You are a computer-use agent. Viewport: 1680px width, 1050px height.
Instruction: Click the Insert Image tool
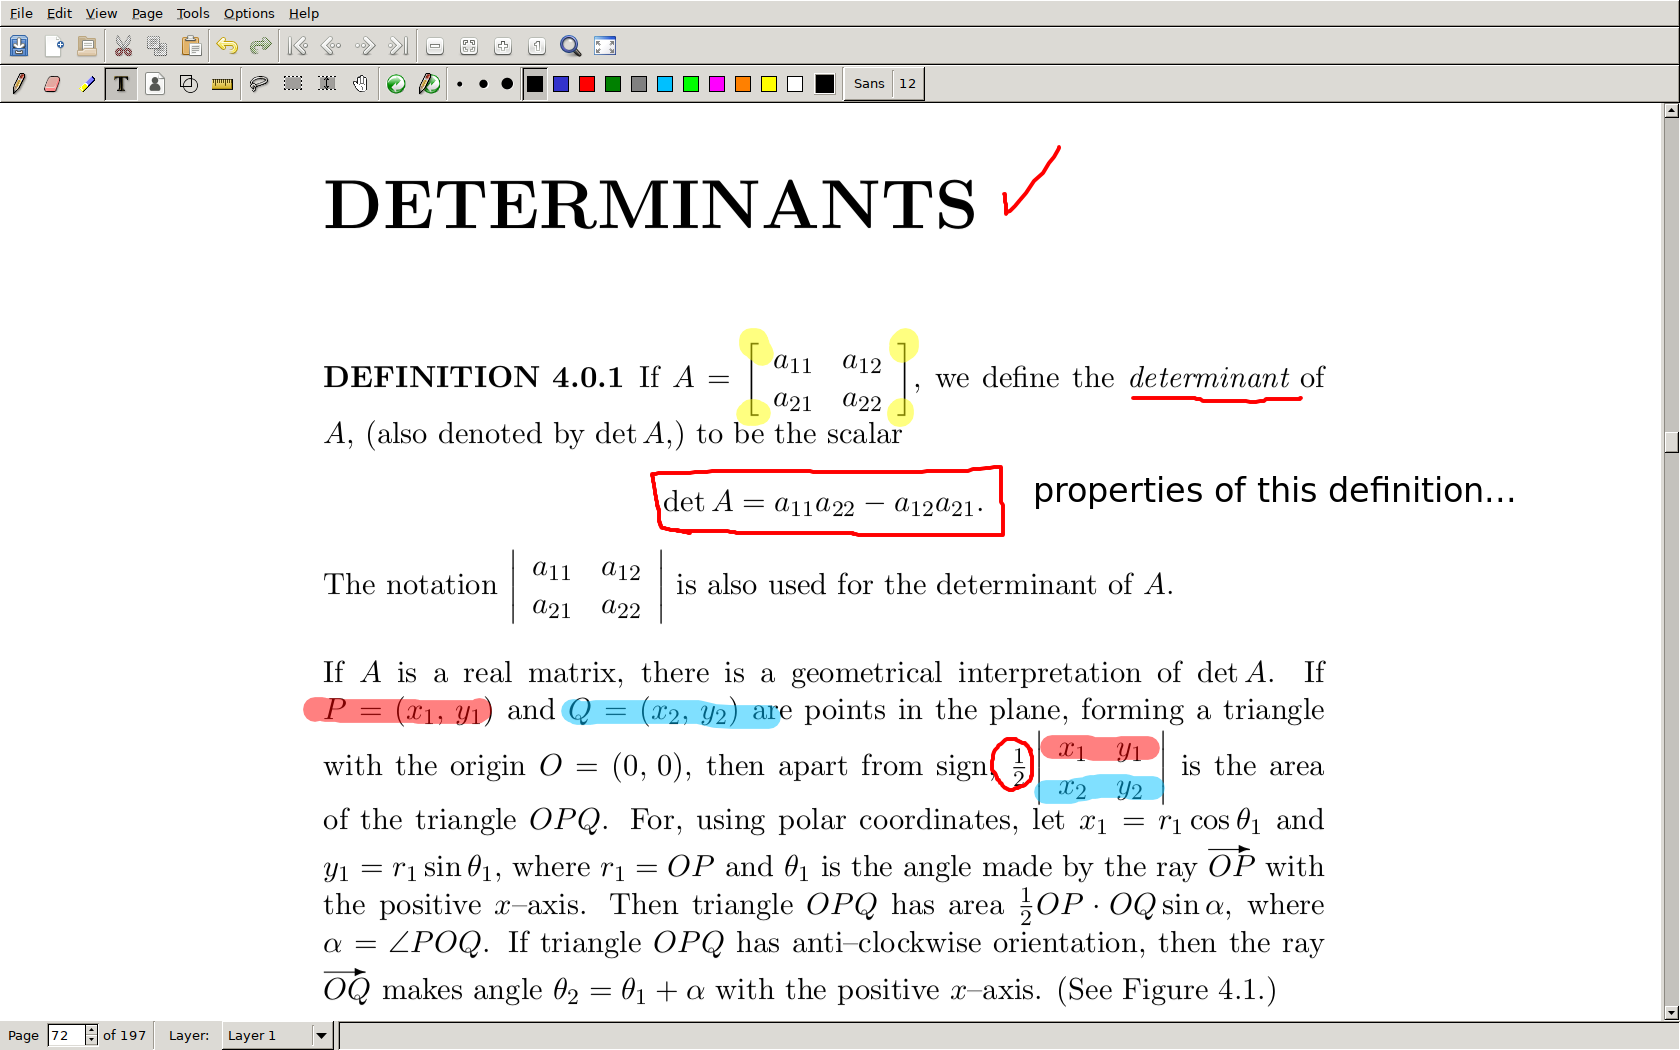155,84
